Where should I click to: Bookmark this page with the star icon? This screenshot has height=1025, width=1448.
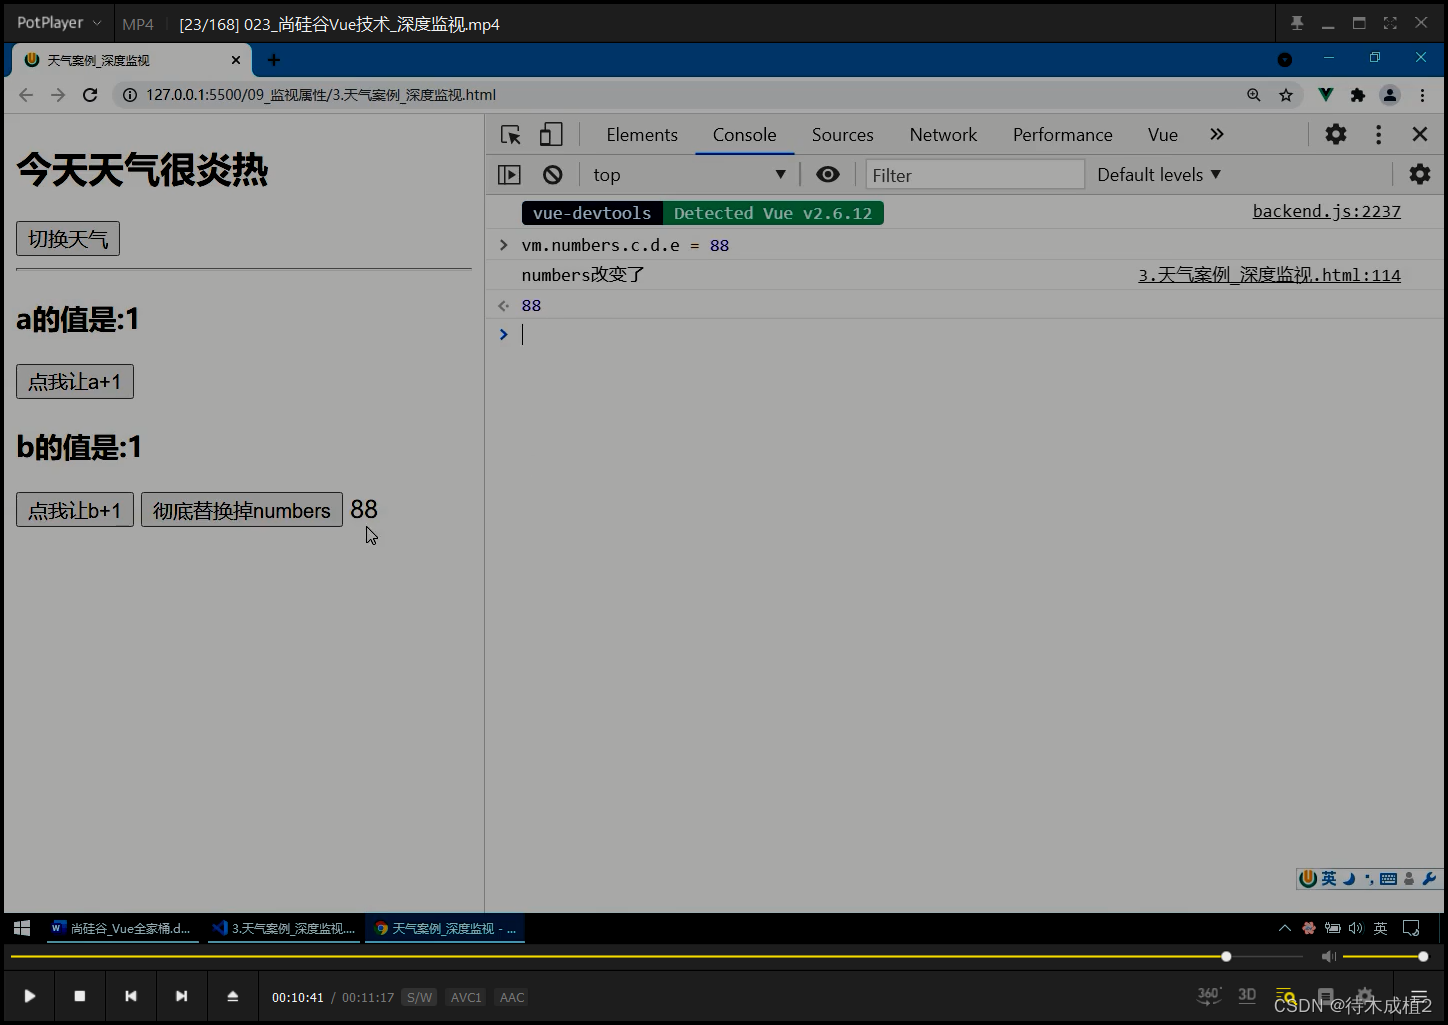(x=1286, y=95)
